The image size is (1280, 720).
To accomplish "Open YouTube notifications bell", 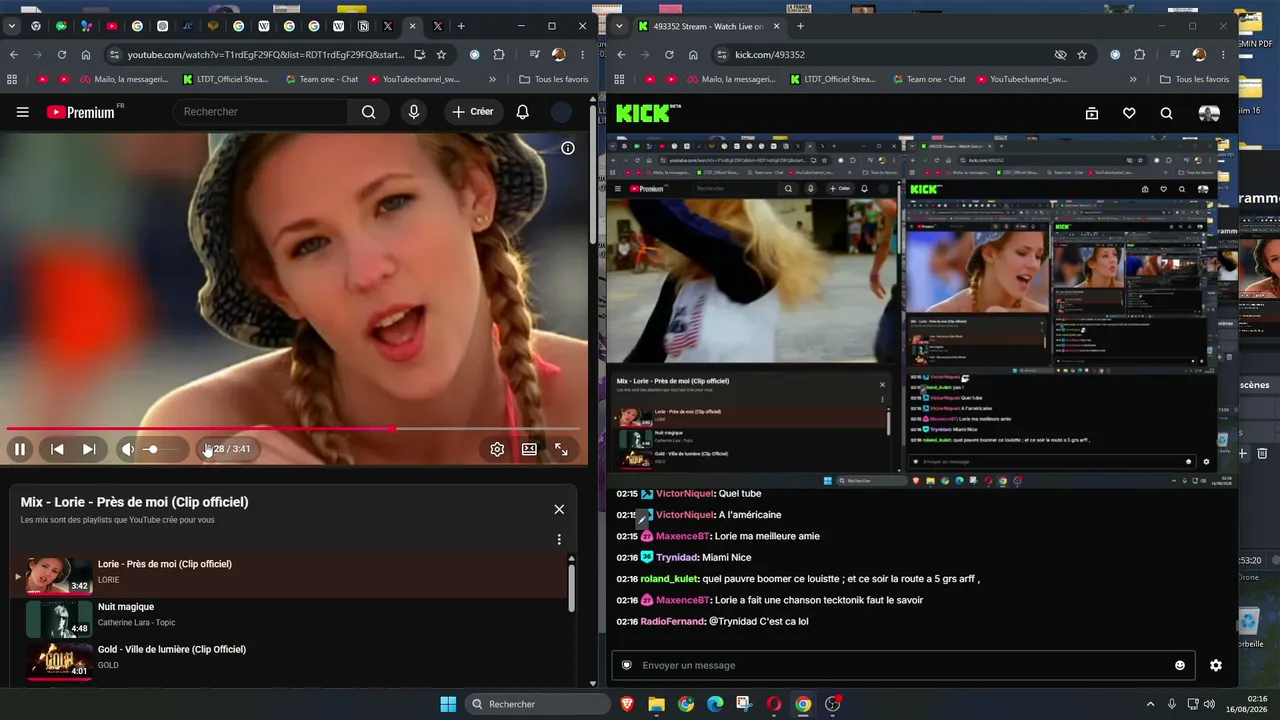I will pyautogui.click(x=522, y=112).
